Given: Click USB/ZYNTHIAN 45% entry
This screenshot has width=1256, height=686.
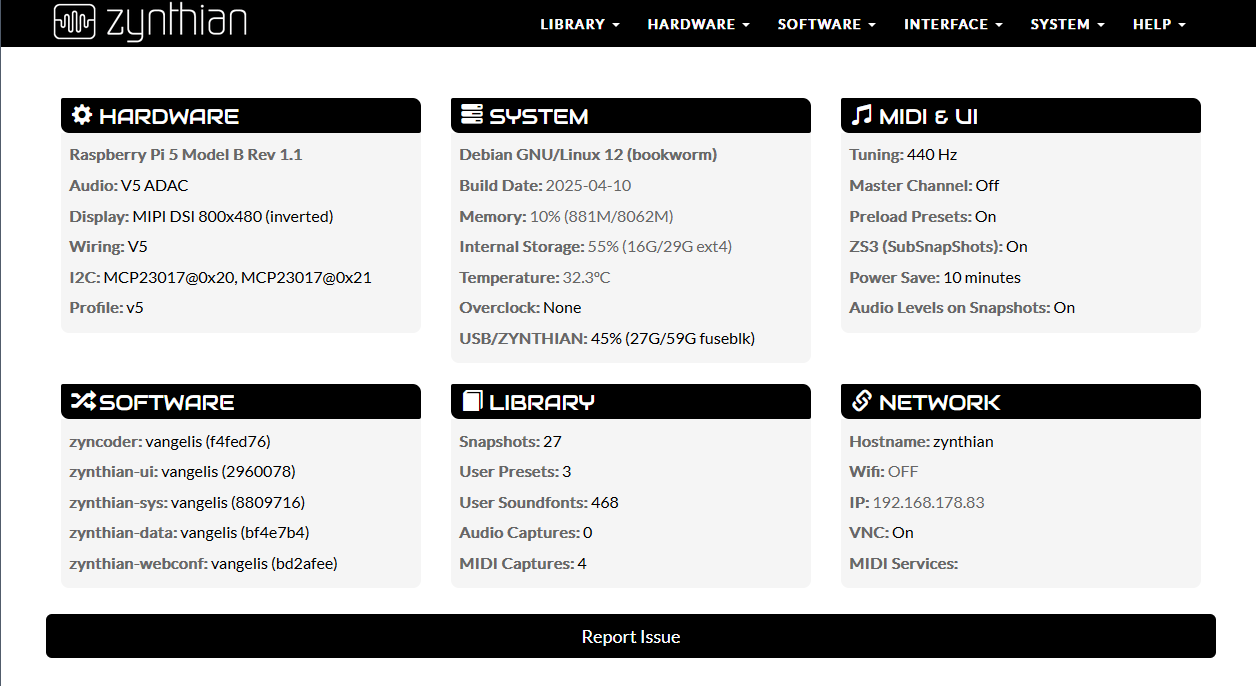Looking at the screenshot, I should click(x=607, y=338).
